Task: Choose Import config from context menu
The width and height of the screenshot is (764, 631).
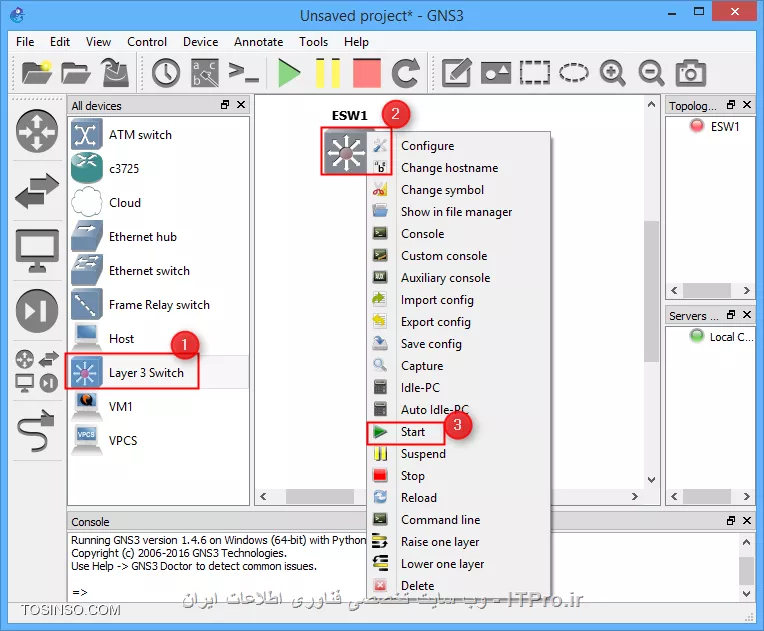Action: click(x=458, y=300)
